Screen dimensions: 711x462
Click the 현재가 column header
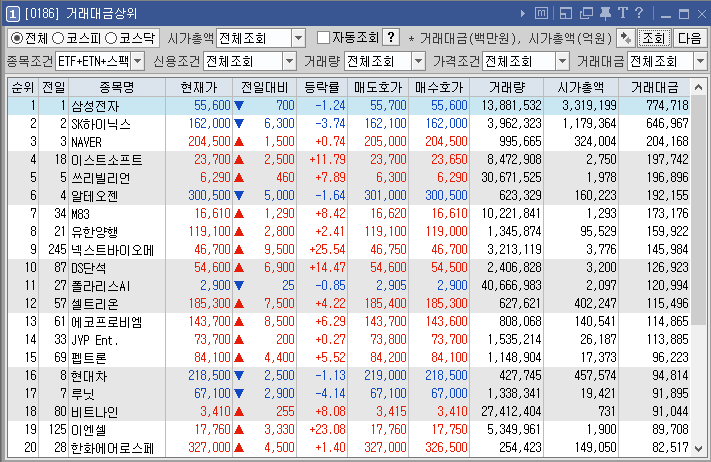click(199, 87)
